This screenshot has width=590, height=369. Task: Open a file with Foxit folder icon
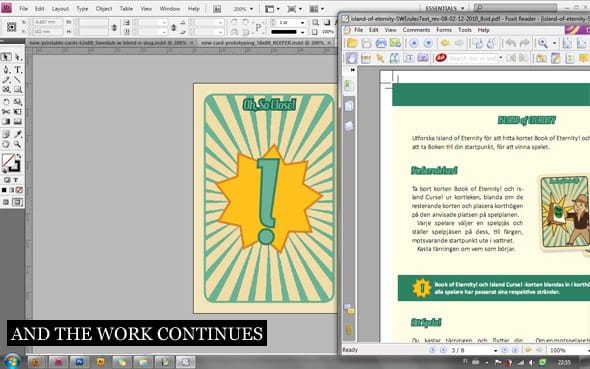(x=352, y=43)
